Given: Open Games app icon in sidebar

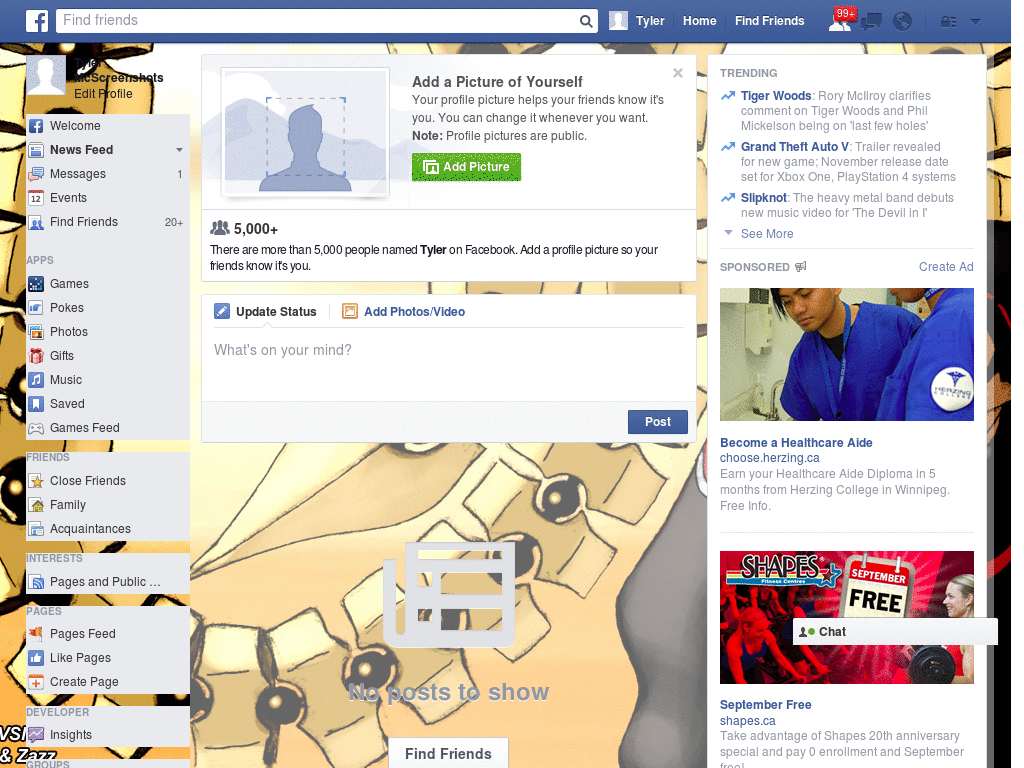Looking at the screenshot, I should [x=36, y=284].
